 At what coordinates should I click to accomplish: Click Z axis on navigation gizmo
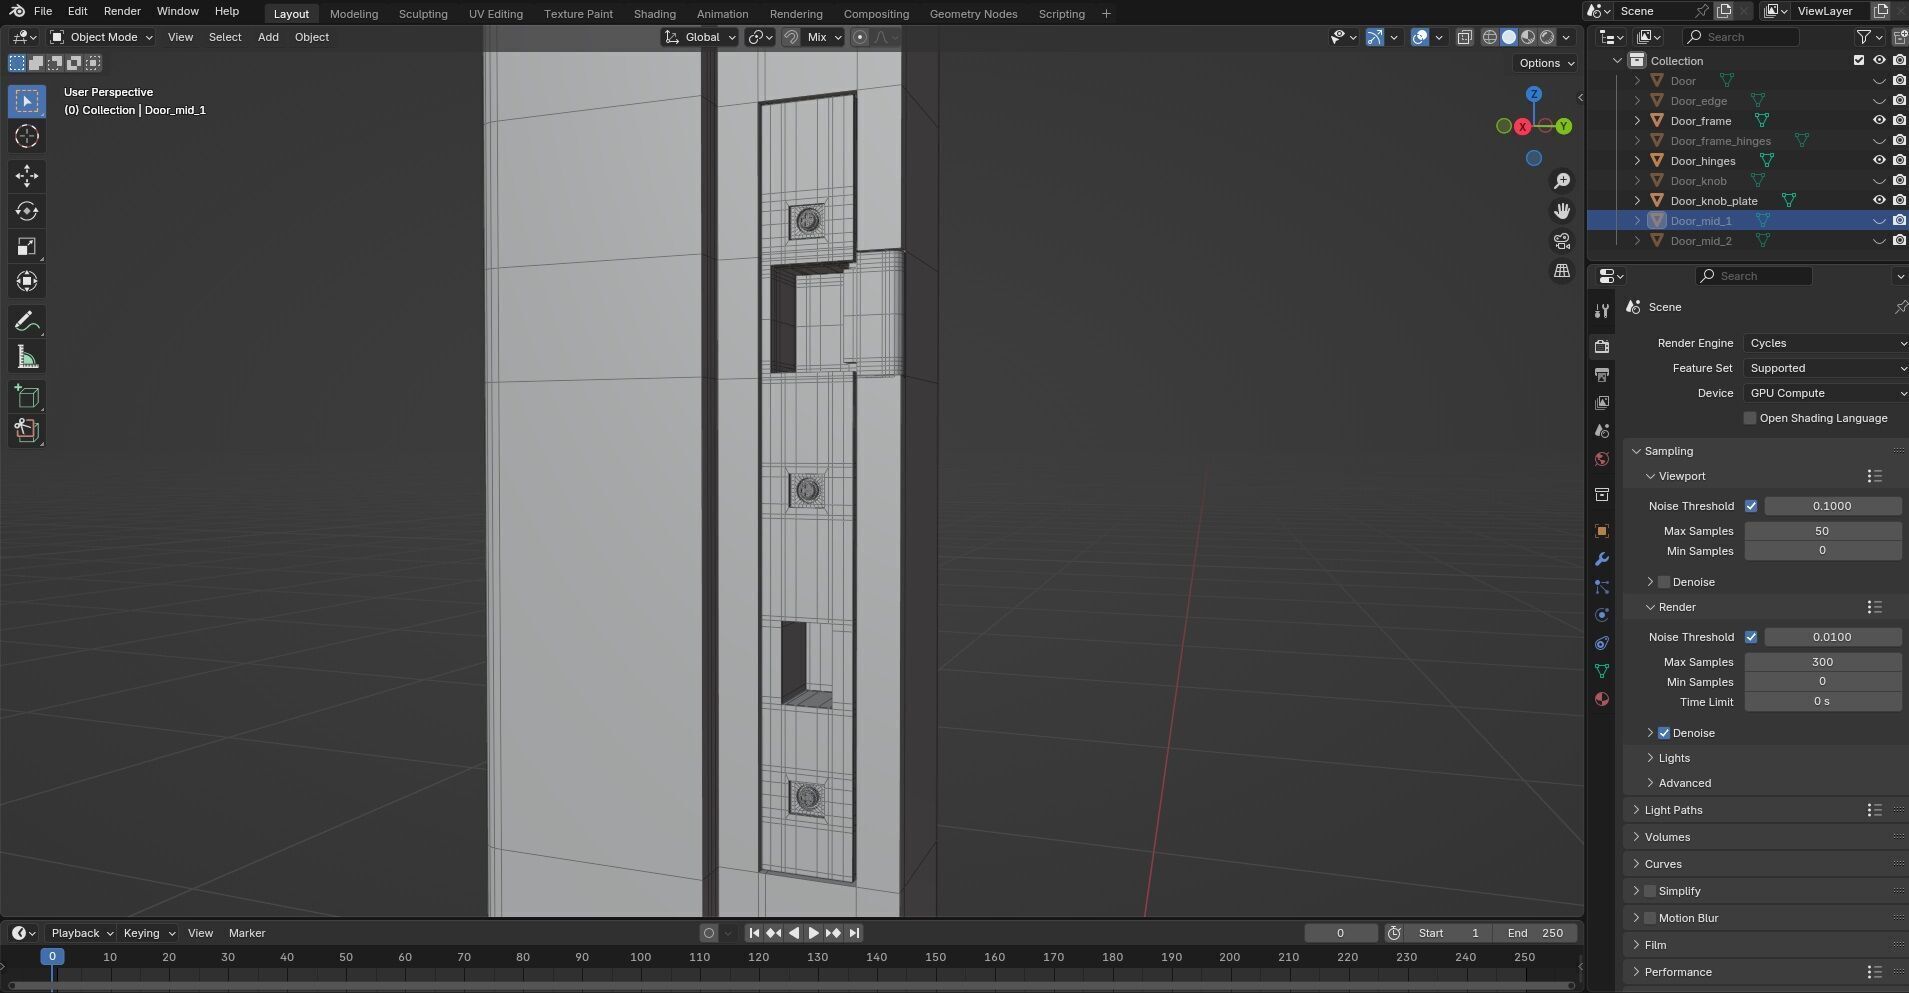[x=1533, y=94]
